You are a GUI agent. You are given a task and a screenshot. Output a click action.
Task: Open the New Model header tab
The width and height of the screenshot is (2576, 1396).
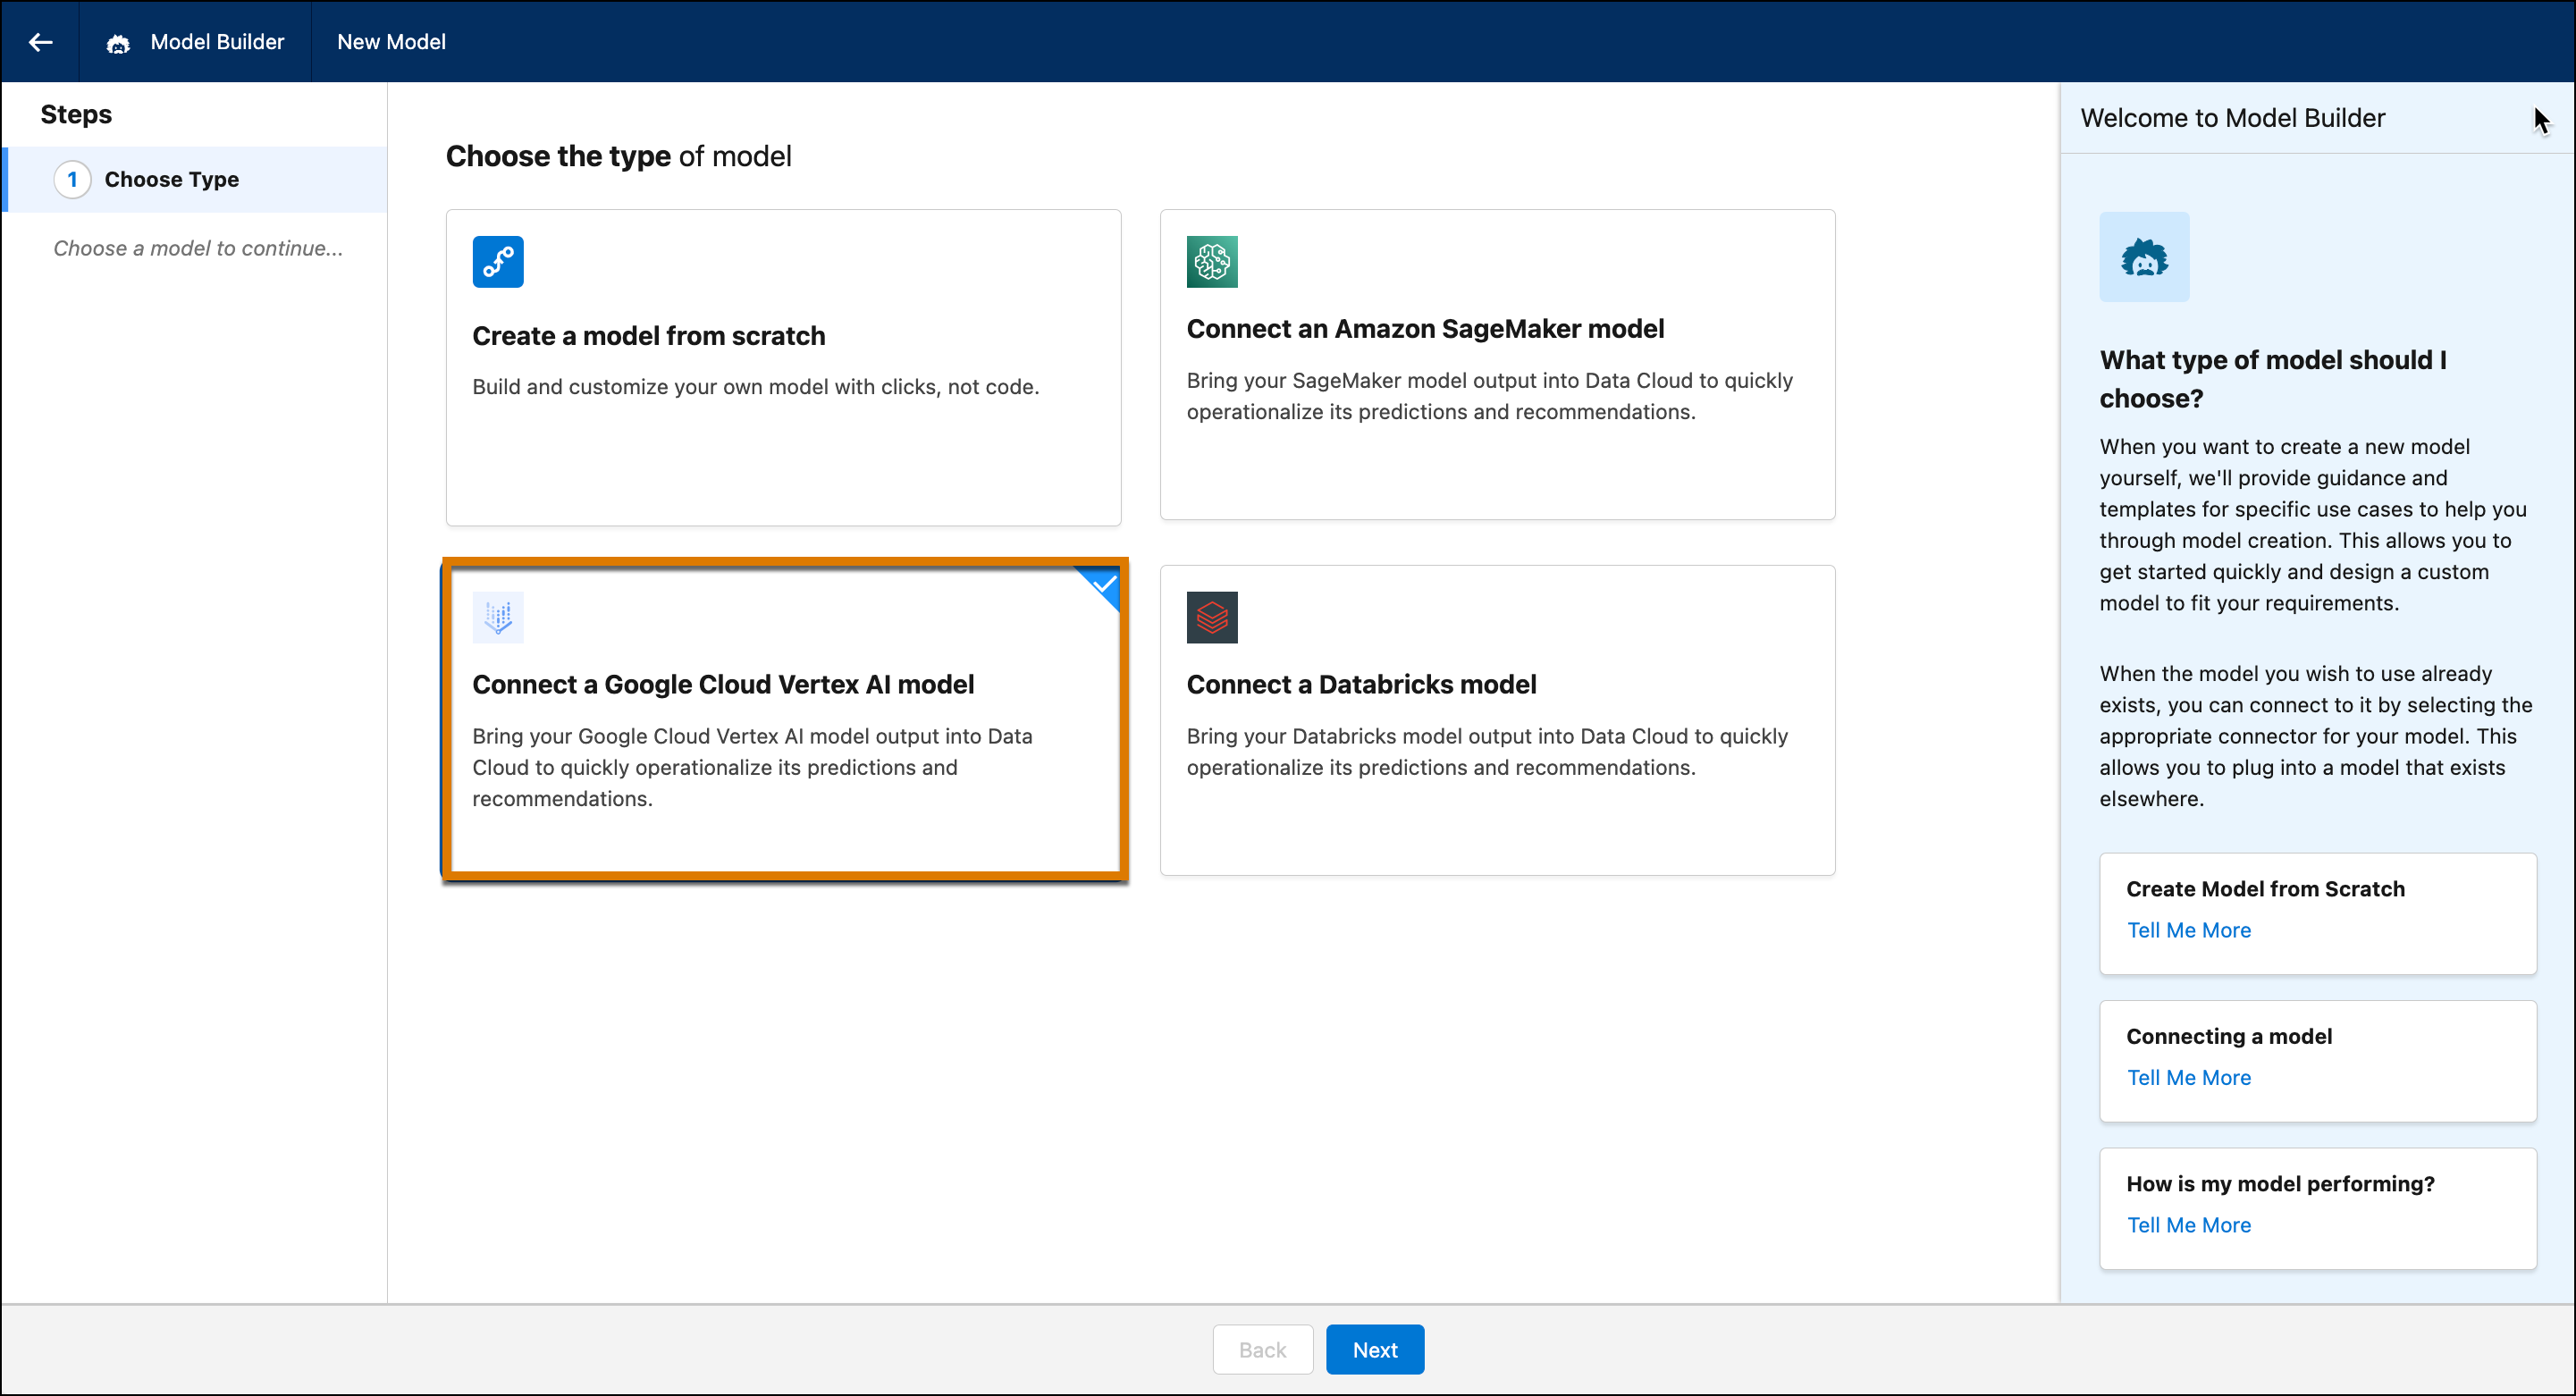point(391,42)
